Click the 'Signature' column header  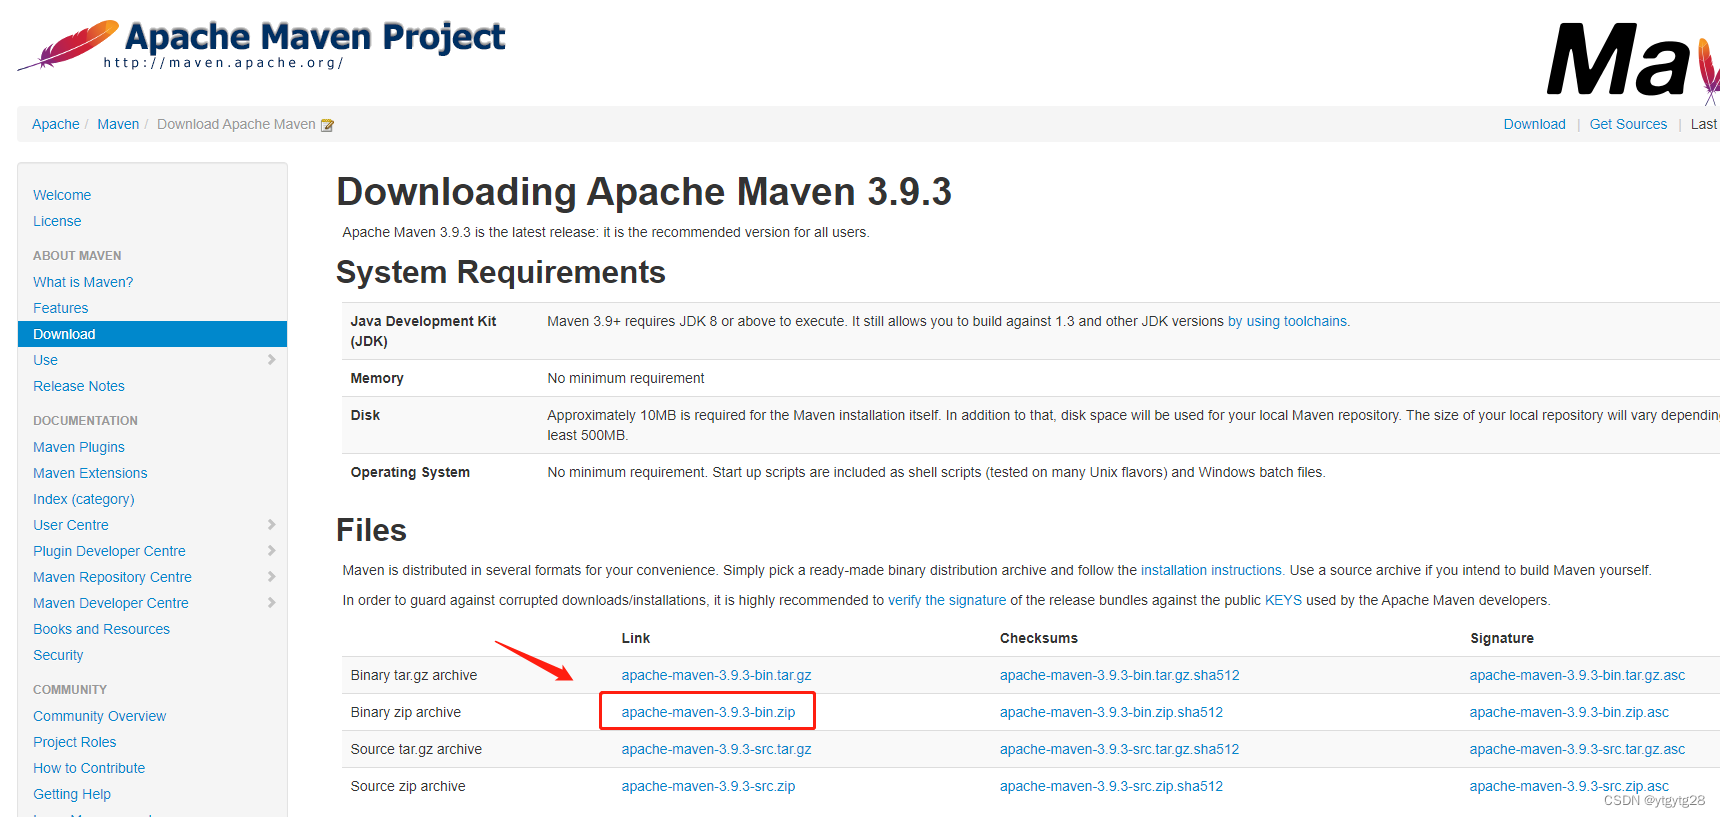(x=1502, y=638)
